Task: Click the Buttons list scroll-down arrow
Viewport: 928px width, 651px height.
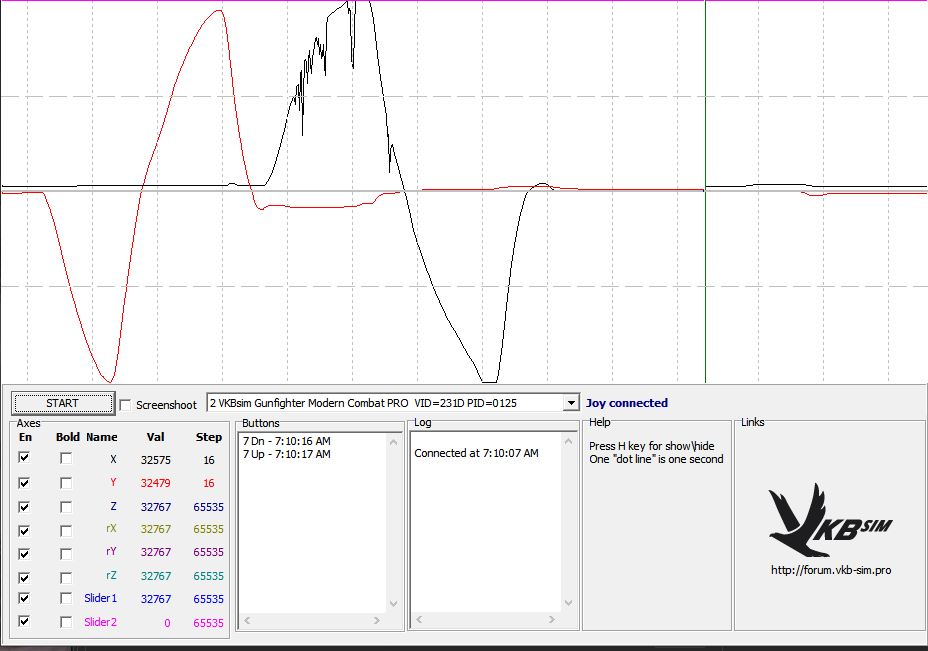Action: pos(392,604)
